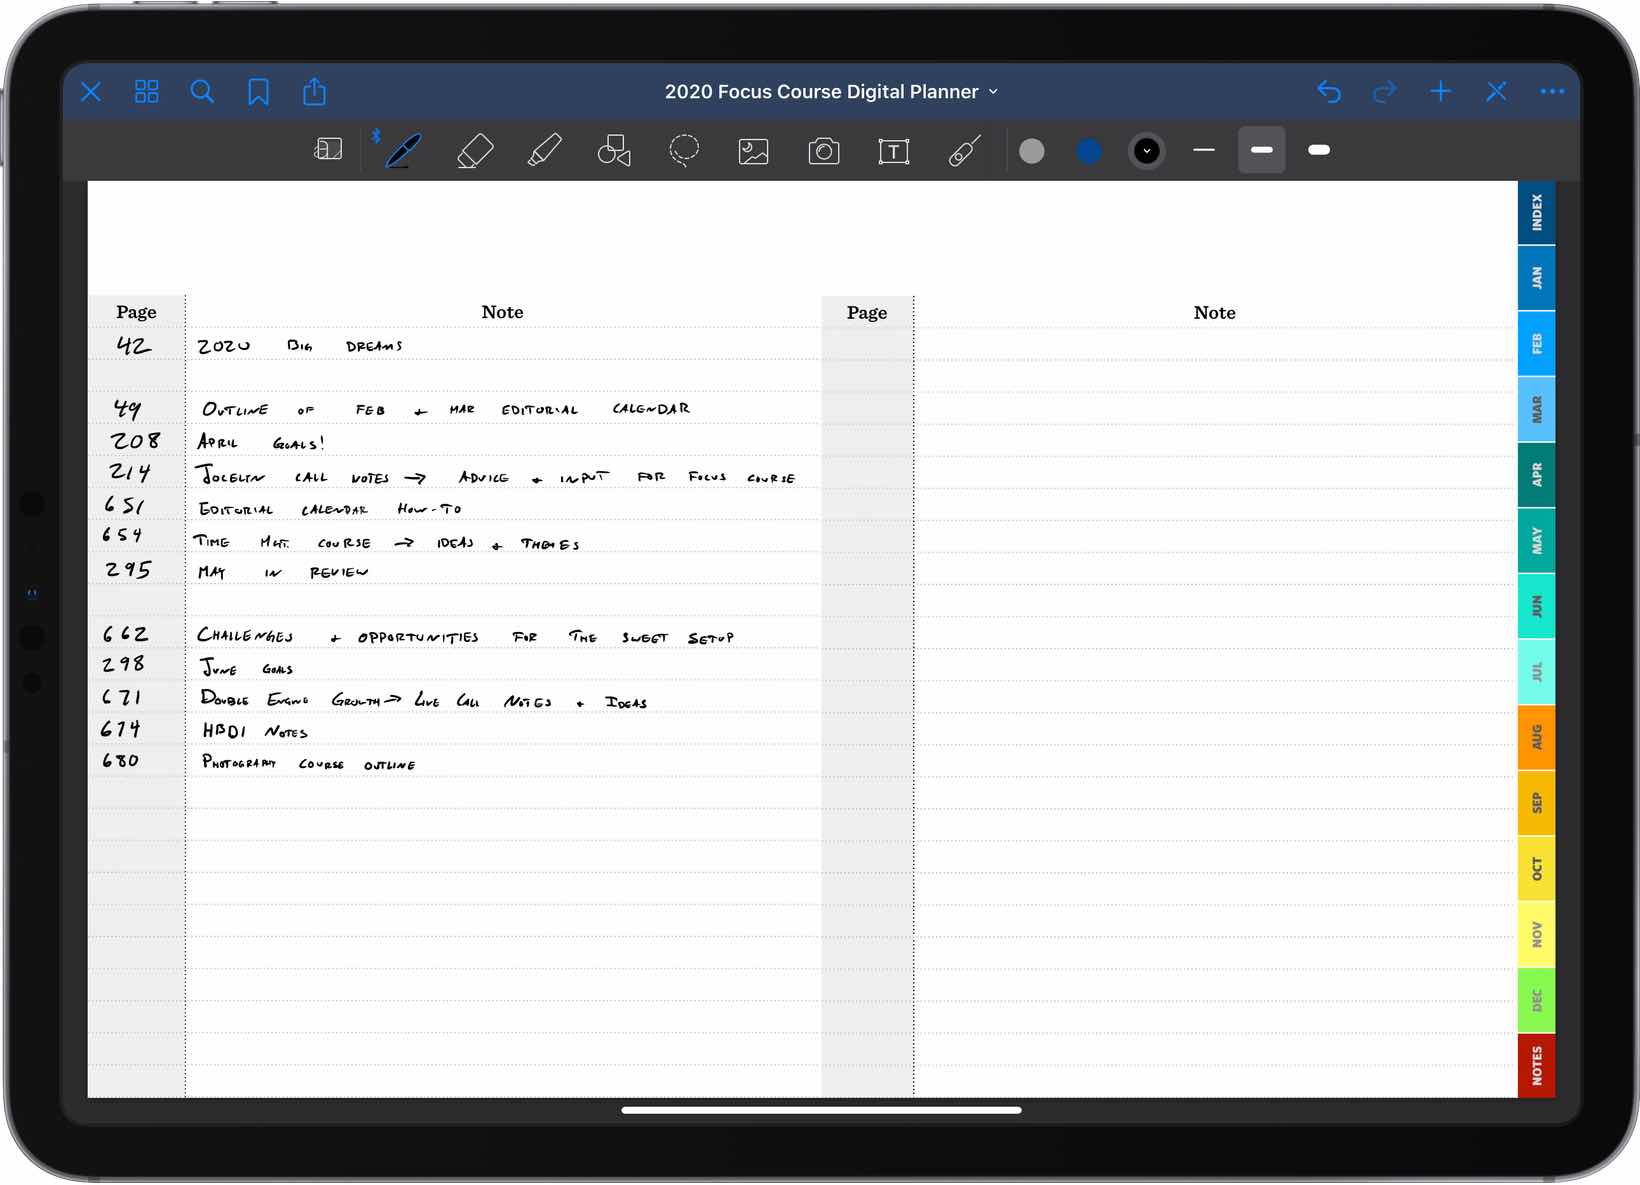Tap the home indicator bar

[x=821, y=1110]
